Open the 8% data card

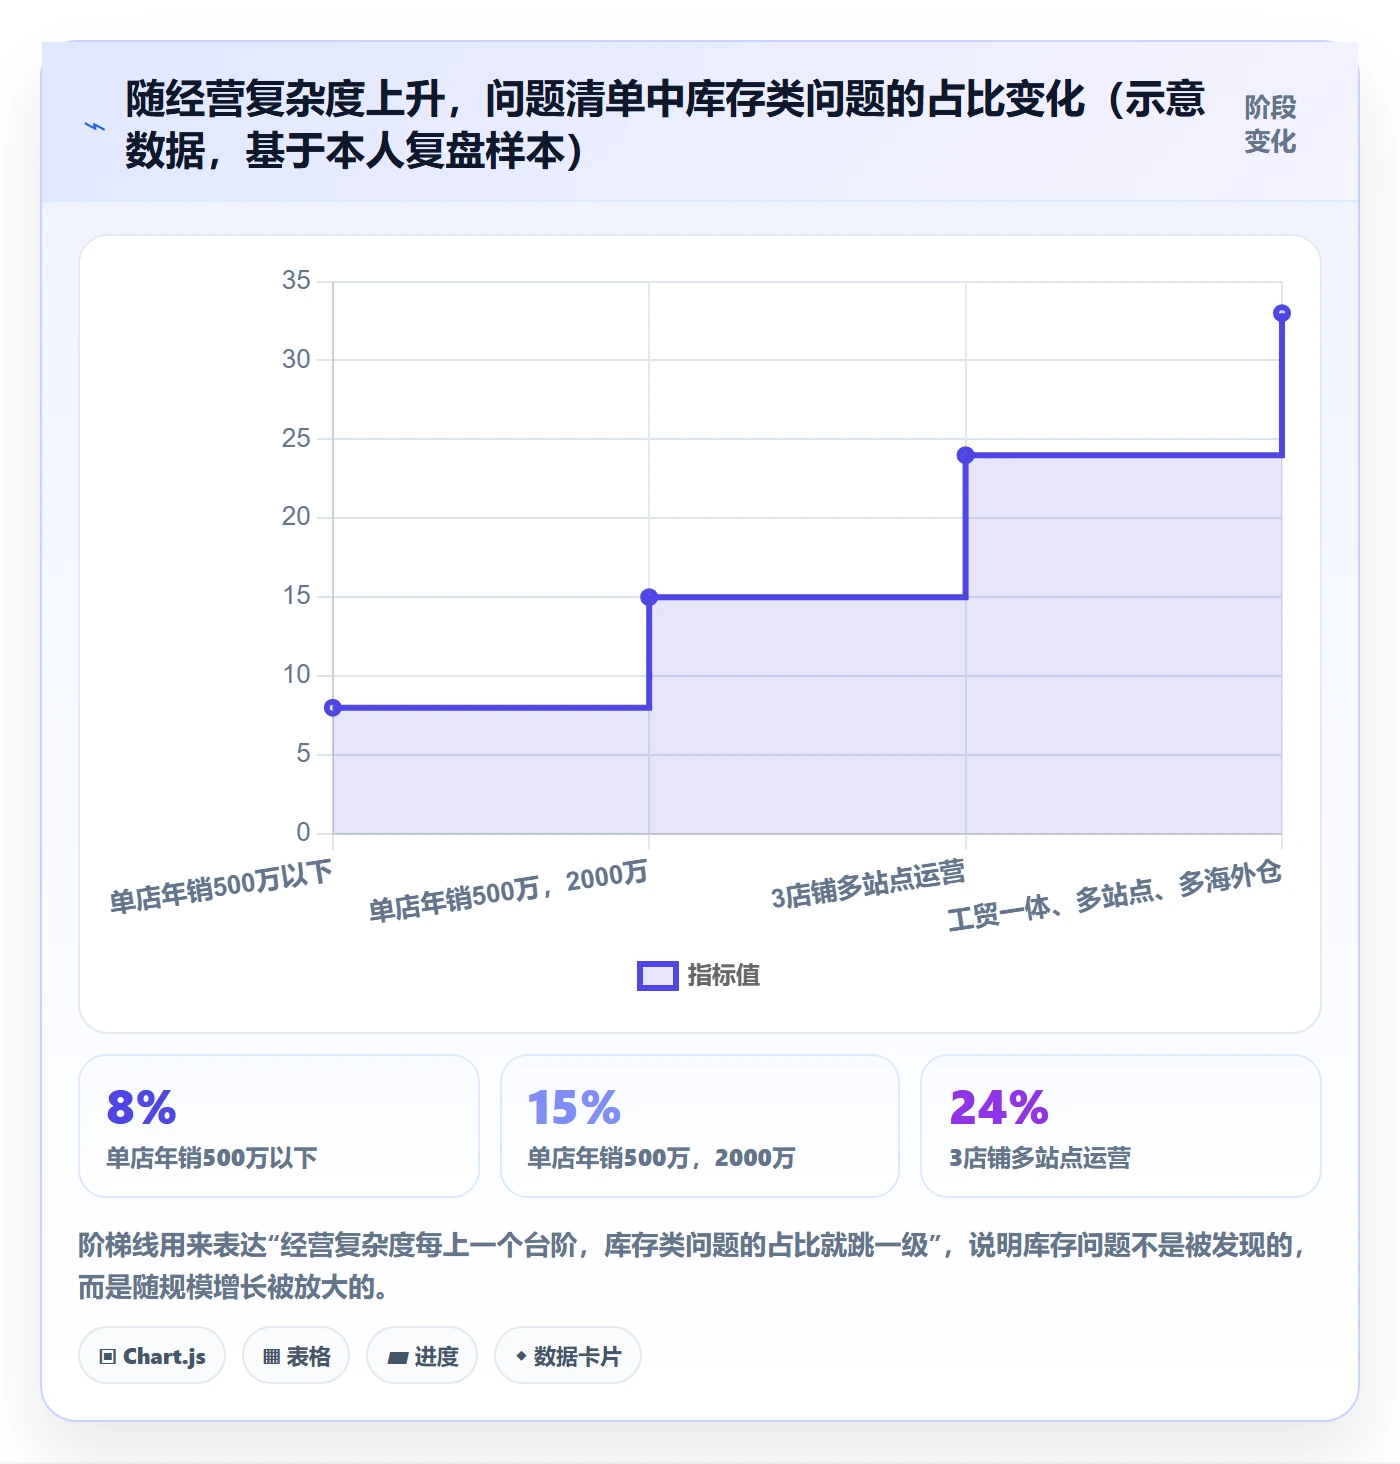tap(279, 1126)
